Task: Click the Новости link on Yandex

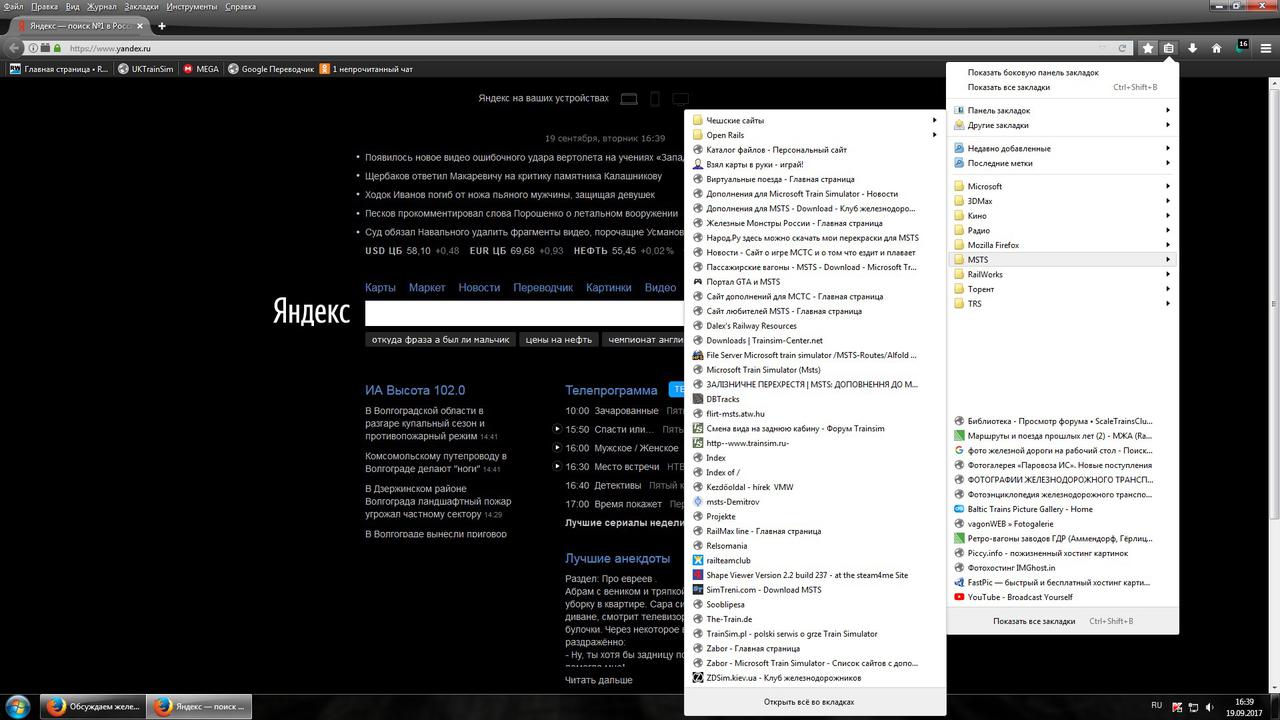Action: (479, 288)
